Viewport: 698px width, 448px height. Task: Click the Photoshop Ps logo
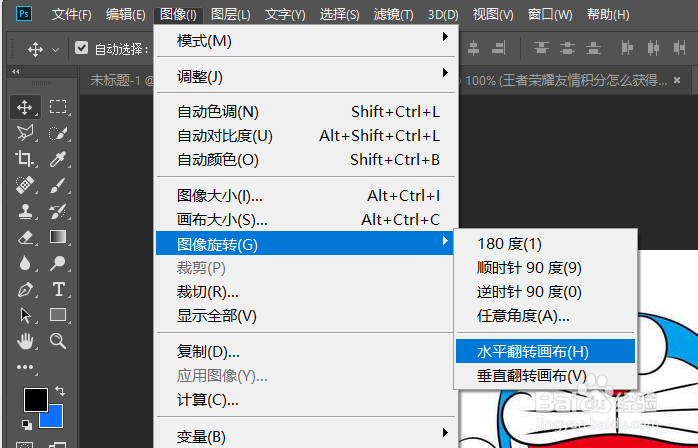24,14
